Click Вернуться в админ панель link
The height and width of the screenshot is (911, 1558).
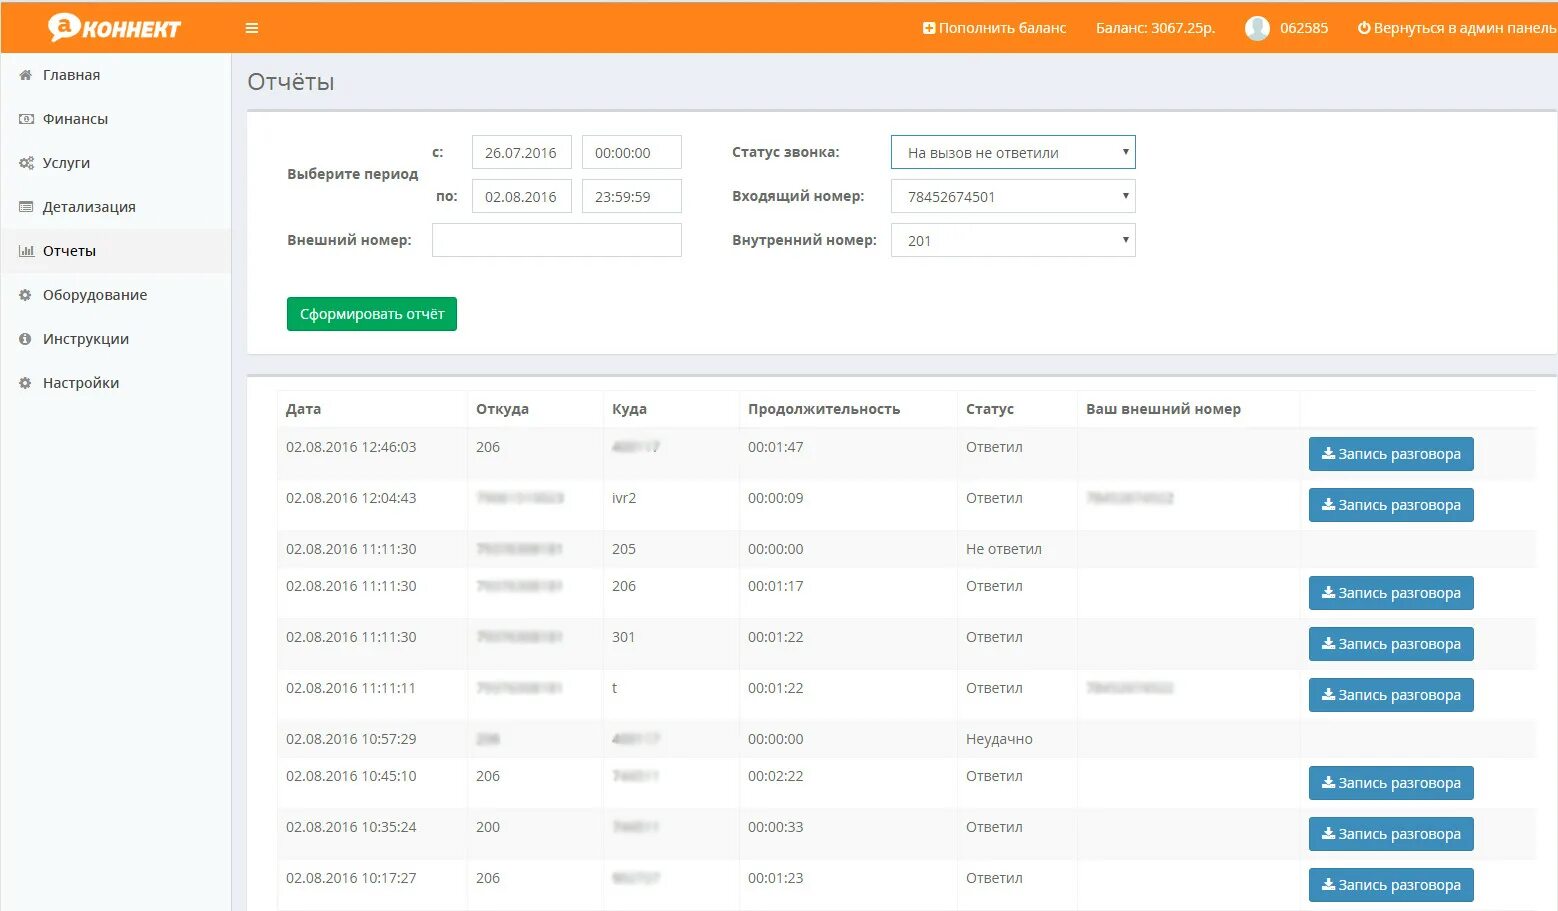[x=1456, y=28]
